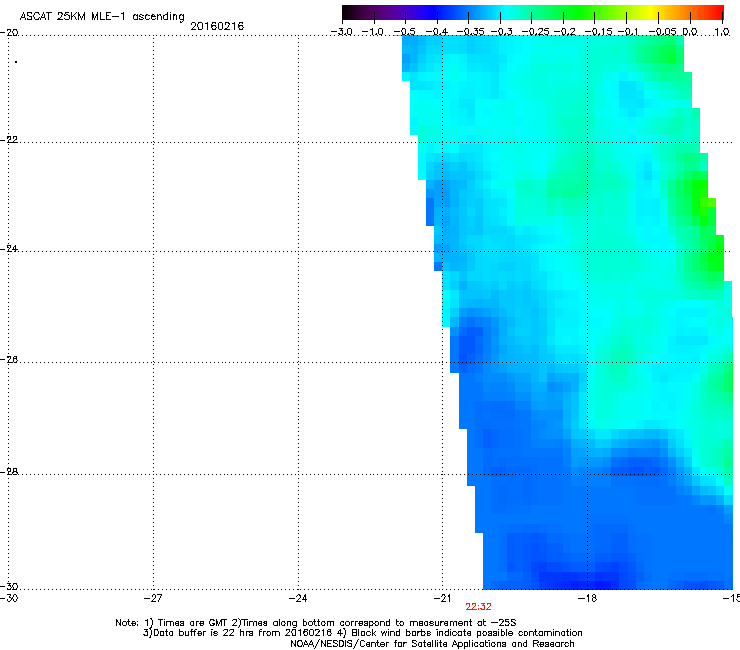Select the date label 20160216
740x650 pixels.
tap(217, 26)
